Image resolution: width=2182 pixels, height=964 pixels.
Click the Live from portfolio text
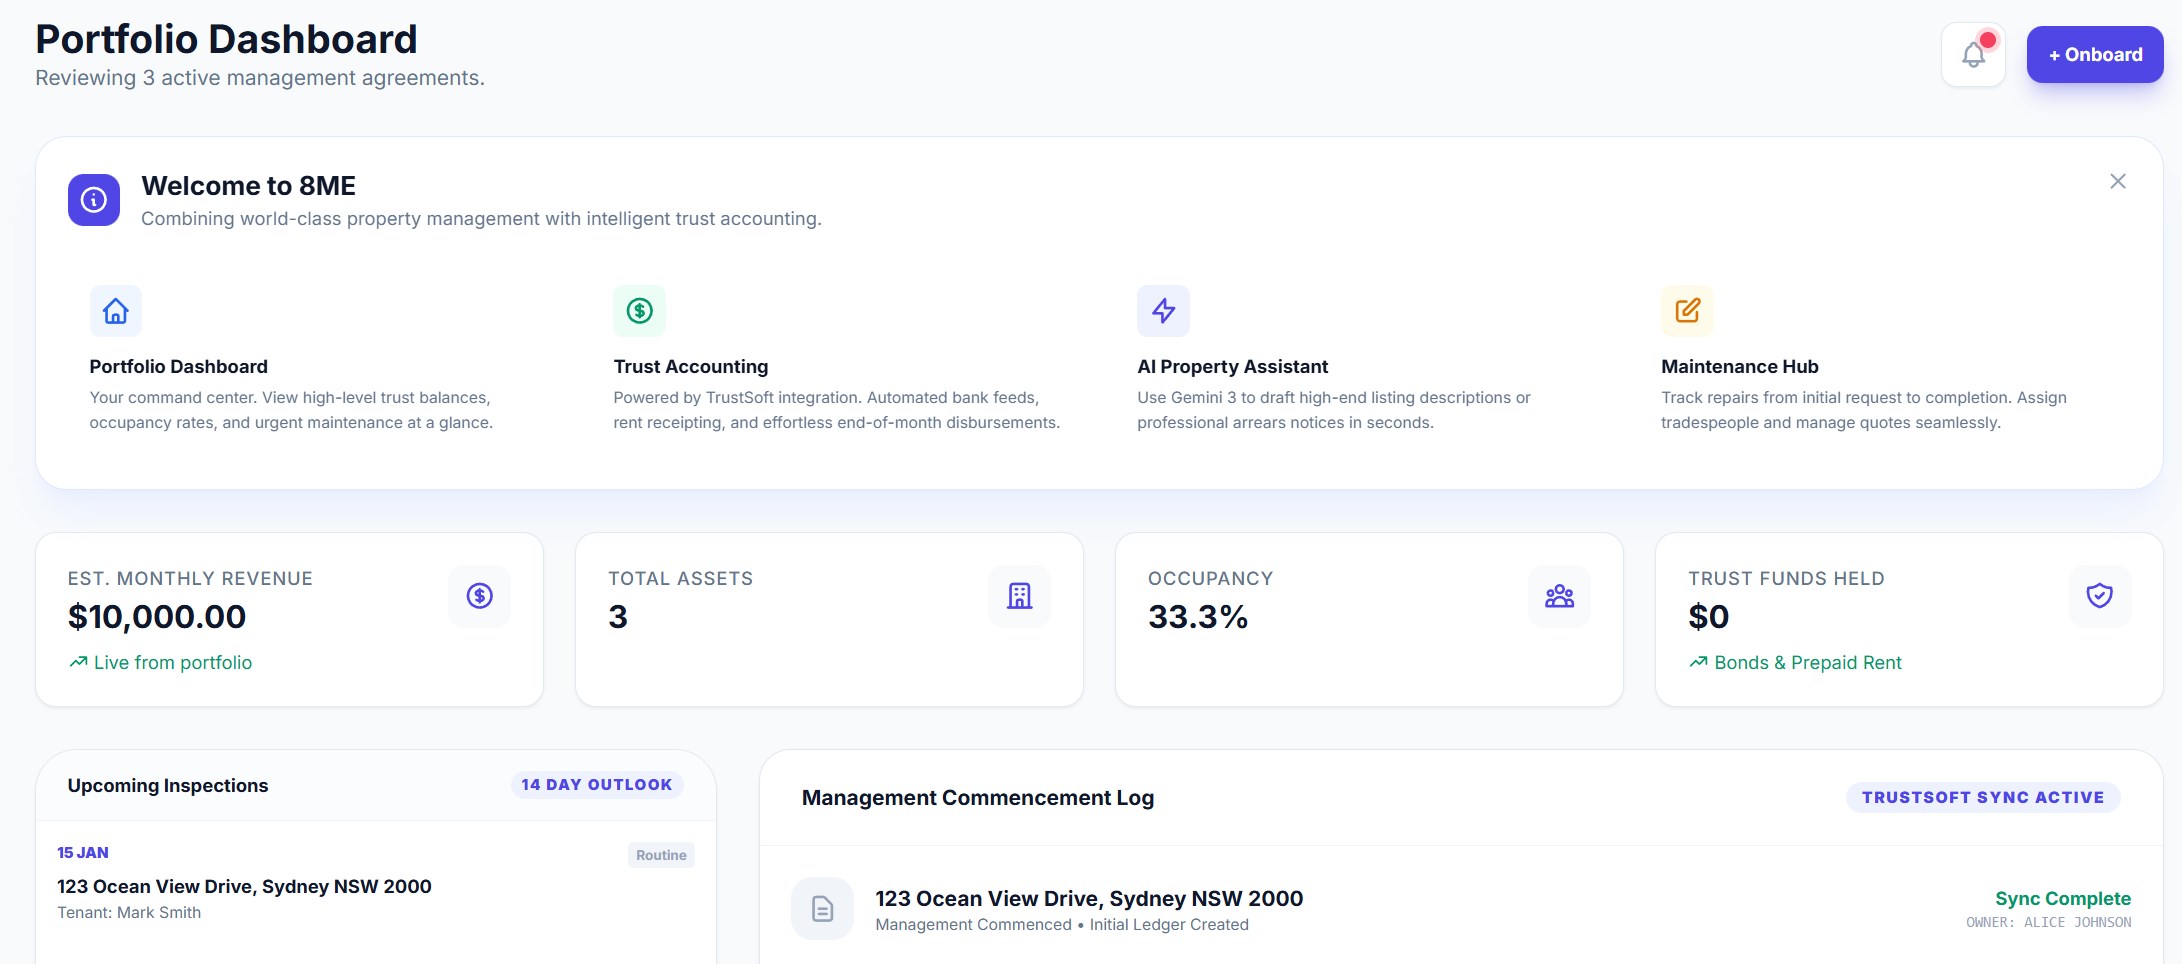click(x=173, y=662)
